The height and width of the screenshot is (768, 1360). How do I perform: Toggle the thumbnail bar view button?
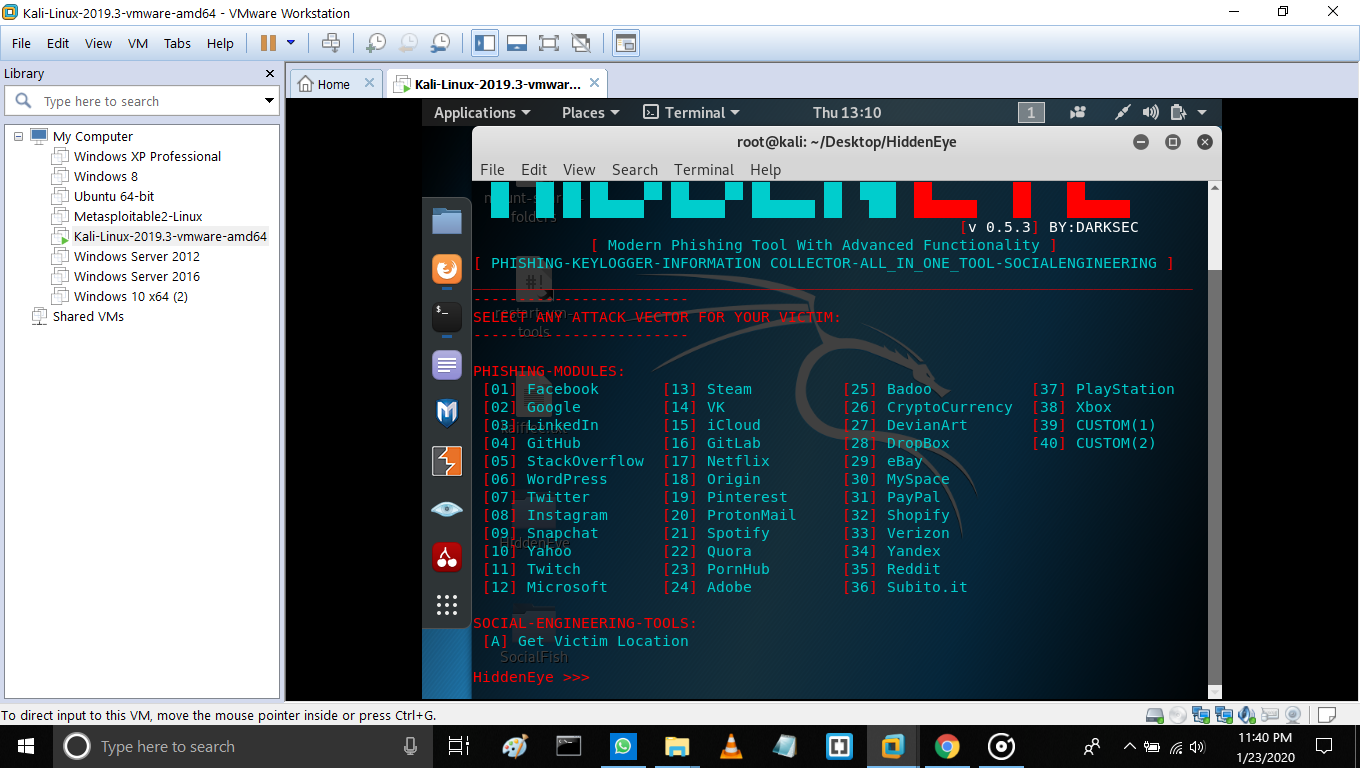(516, 43)
